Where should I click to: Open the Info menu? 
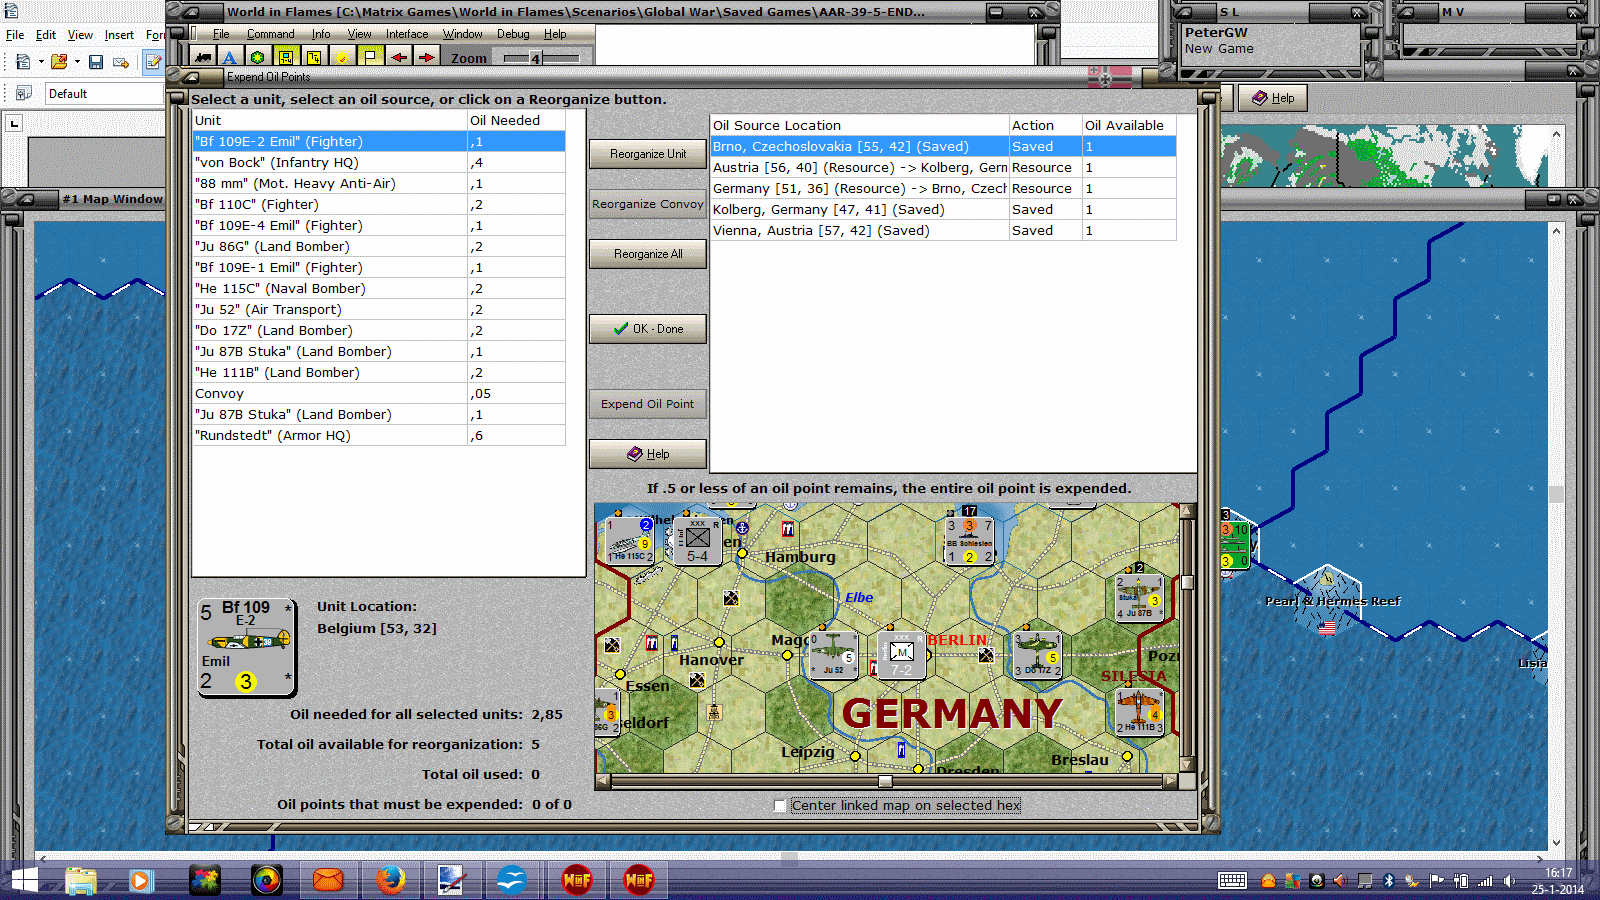point(320,34)
